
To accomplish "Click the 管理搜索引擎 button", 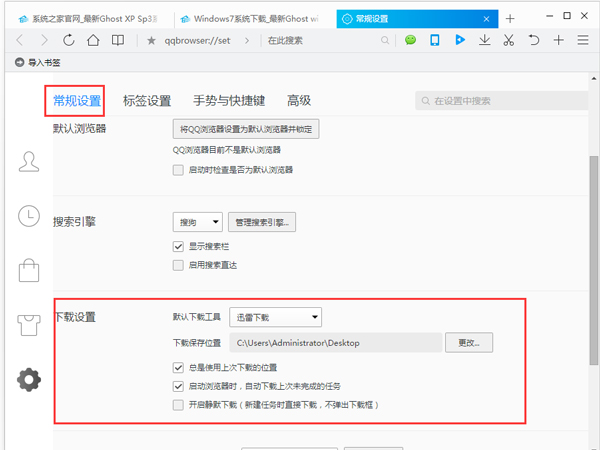I will (x=262, y=222).
